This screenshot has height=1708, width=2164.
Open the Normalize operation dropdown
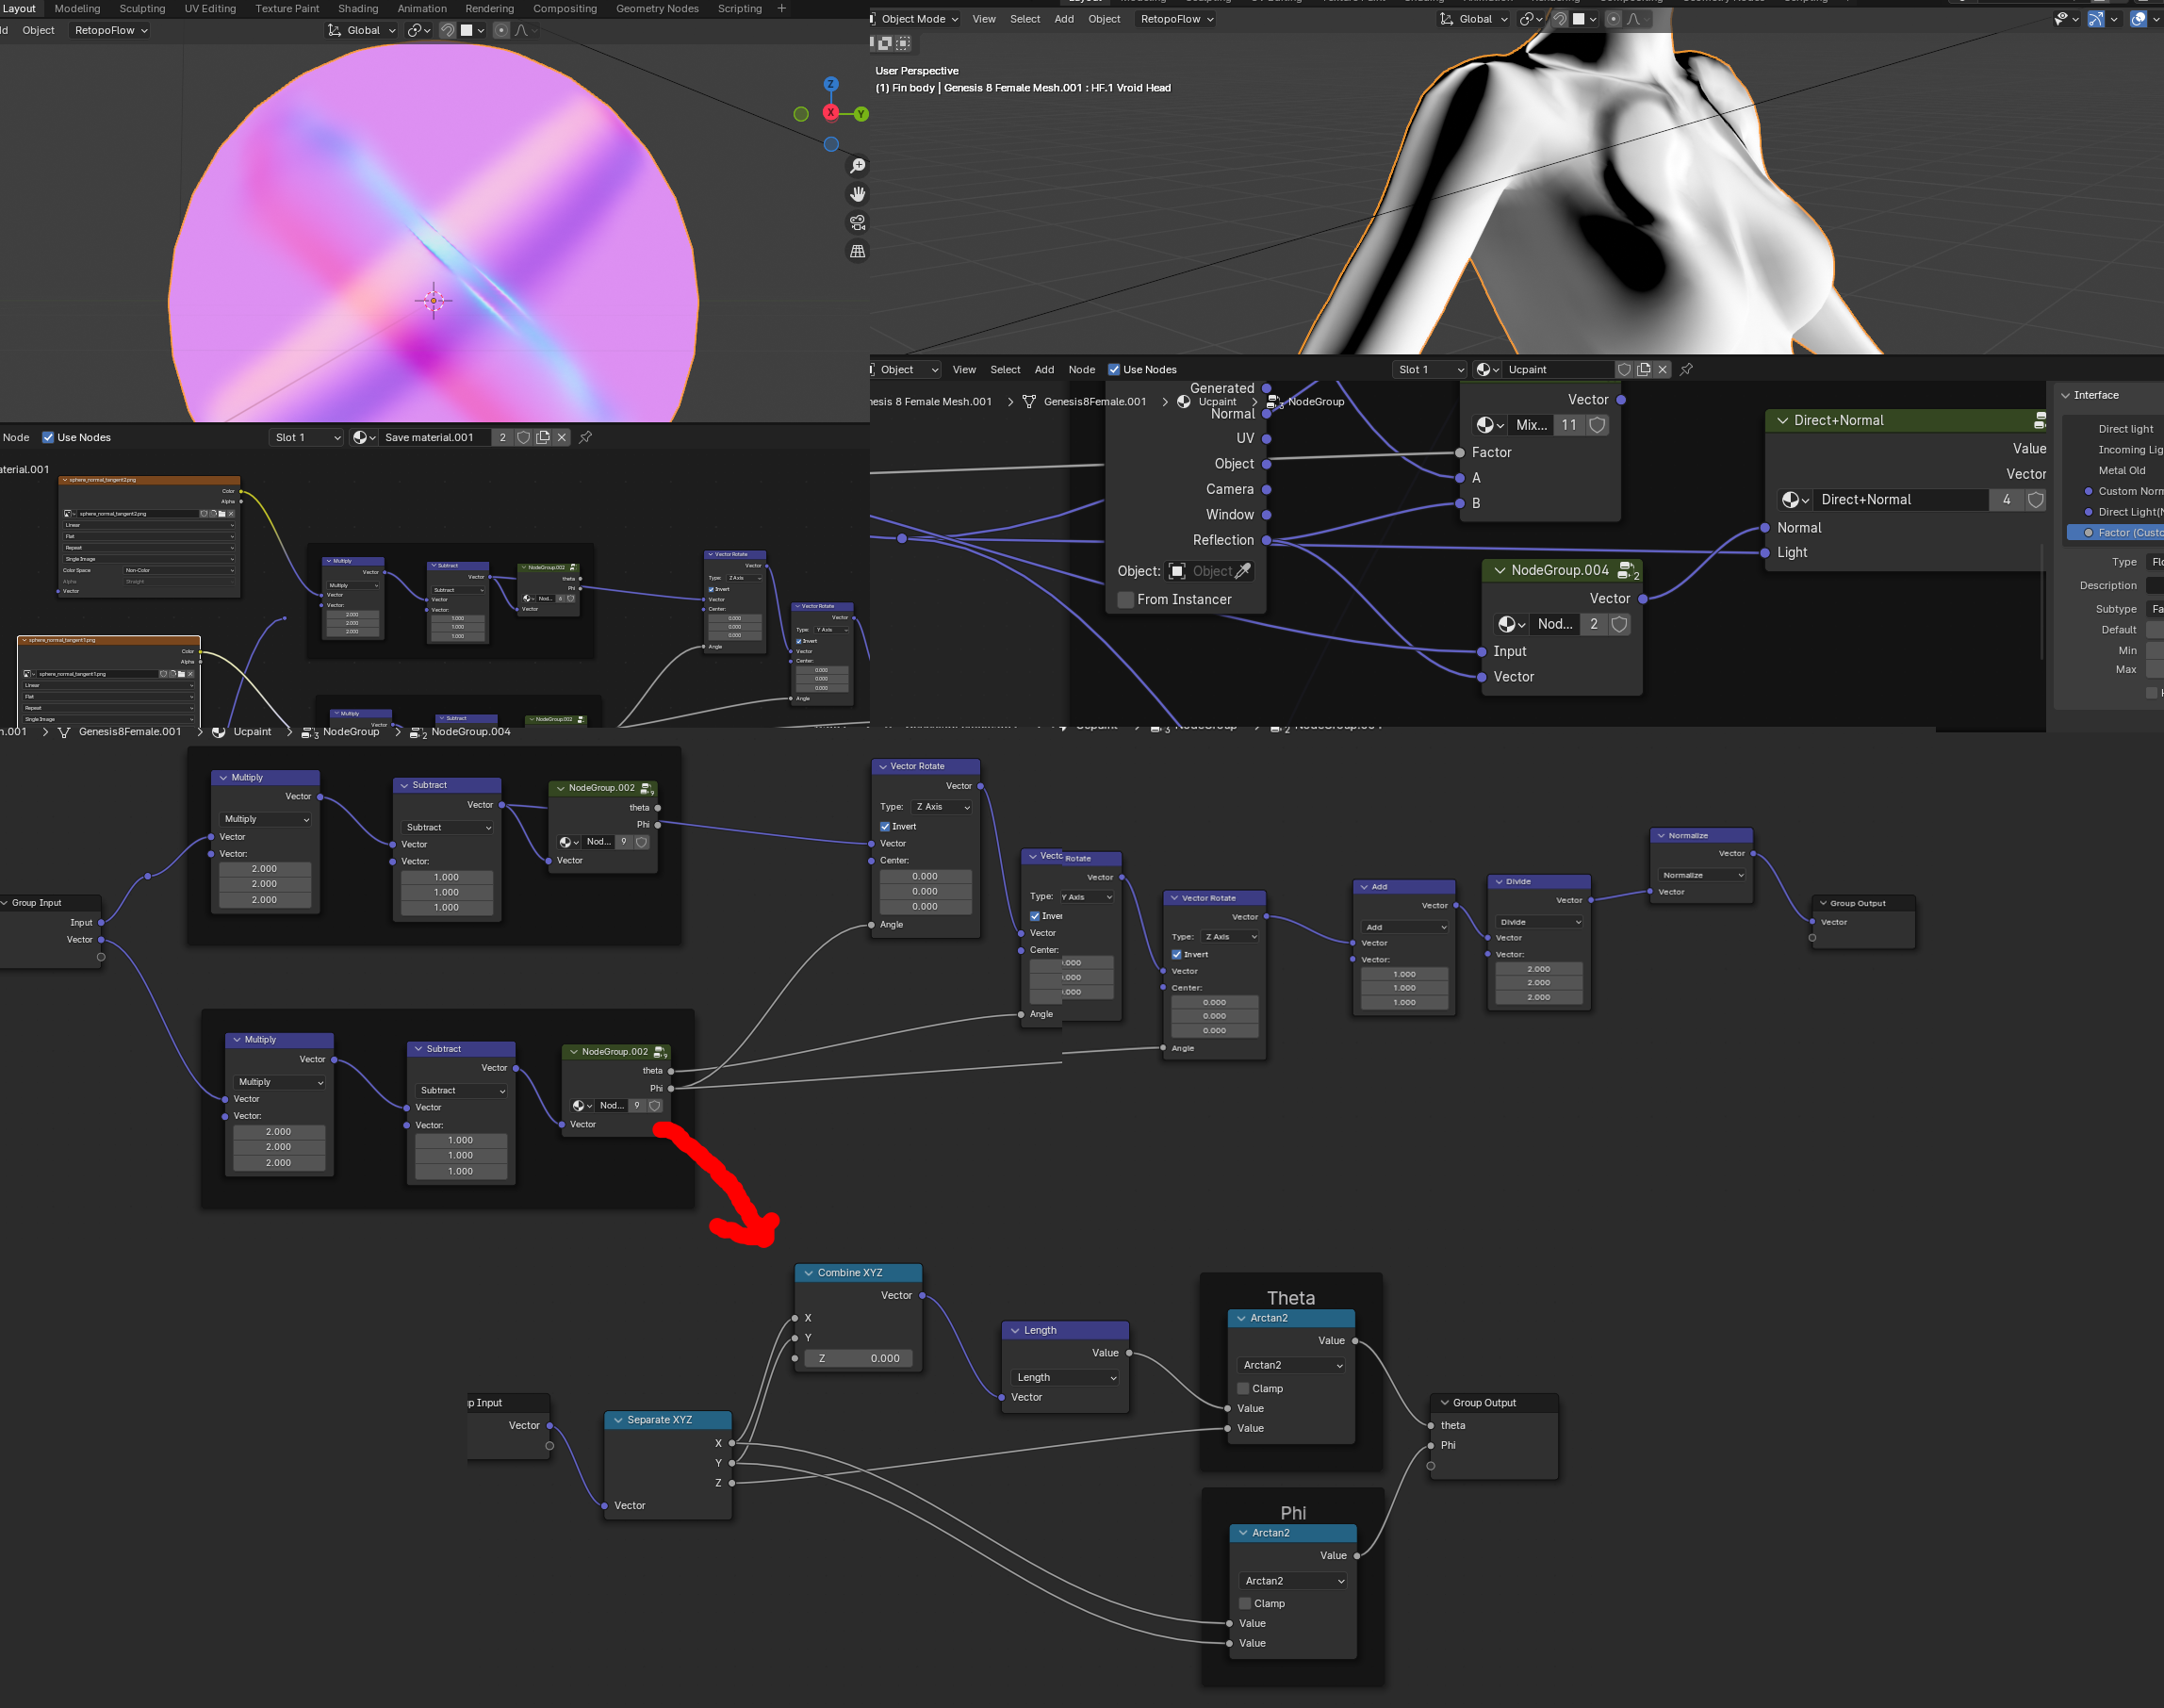1703,875
